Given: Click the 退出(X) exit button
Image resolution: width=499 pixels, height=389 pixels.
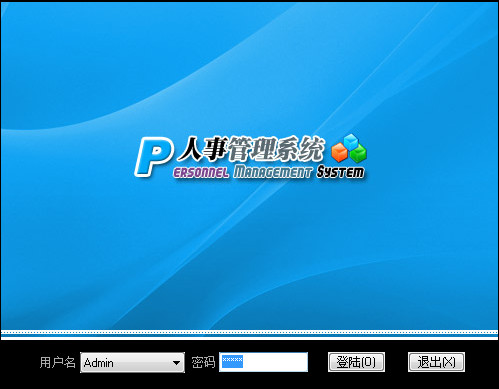Looking at the screenshot, I should 436,362.
